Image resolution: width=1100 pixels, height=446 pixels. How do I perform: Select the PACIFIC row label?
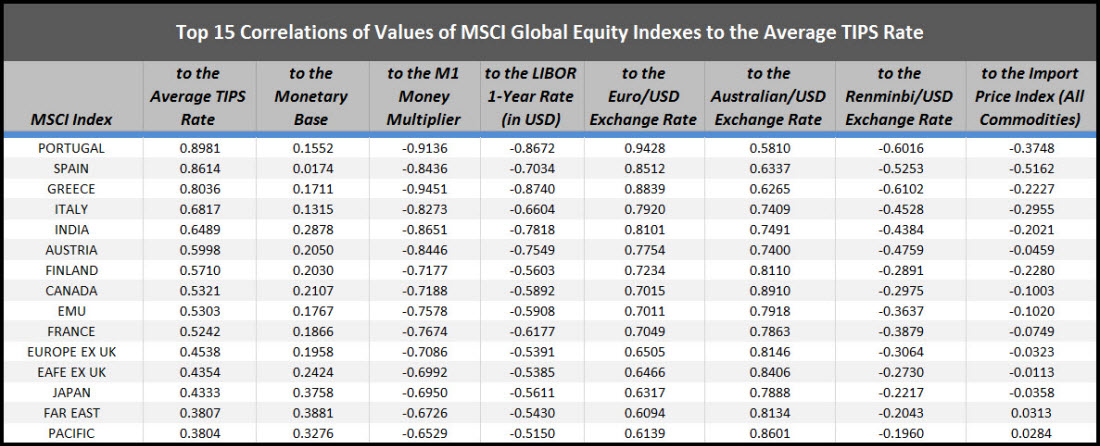point(74,433)
